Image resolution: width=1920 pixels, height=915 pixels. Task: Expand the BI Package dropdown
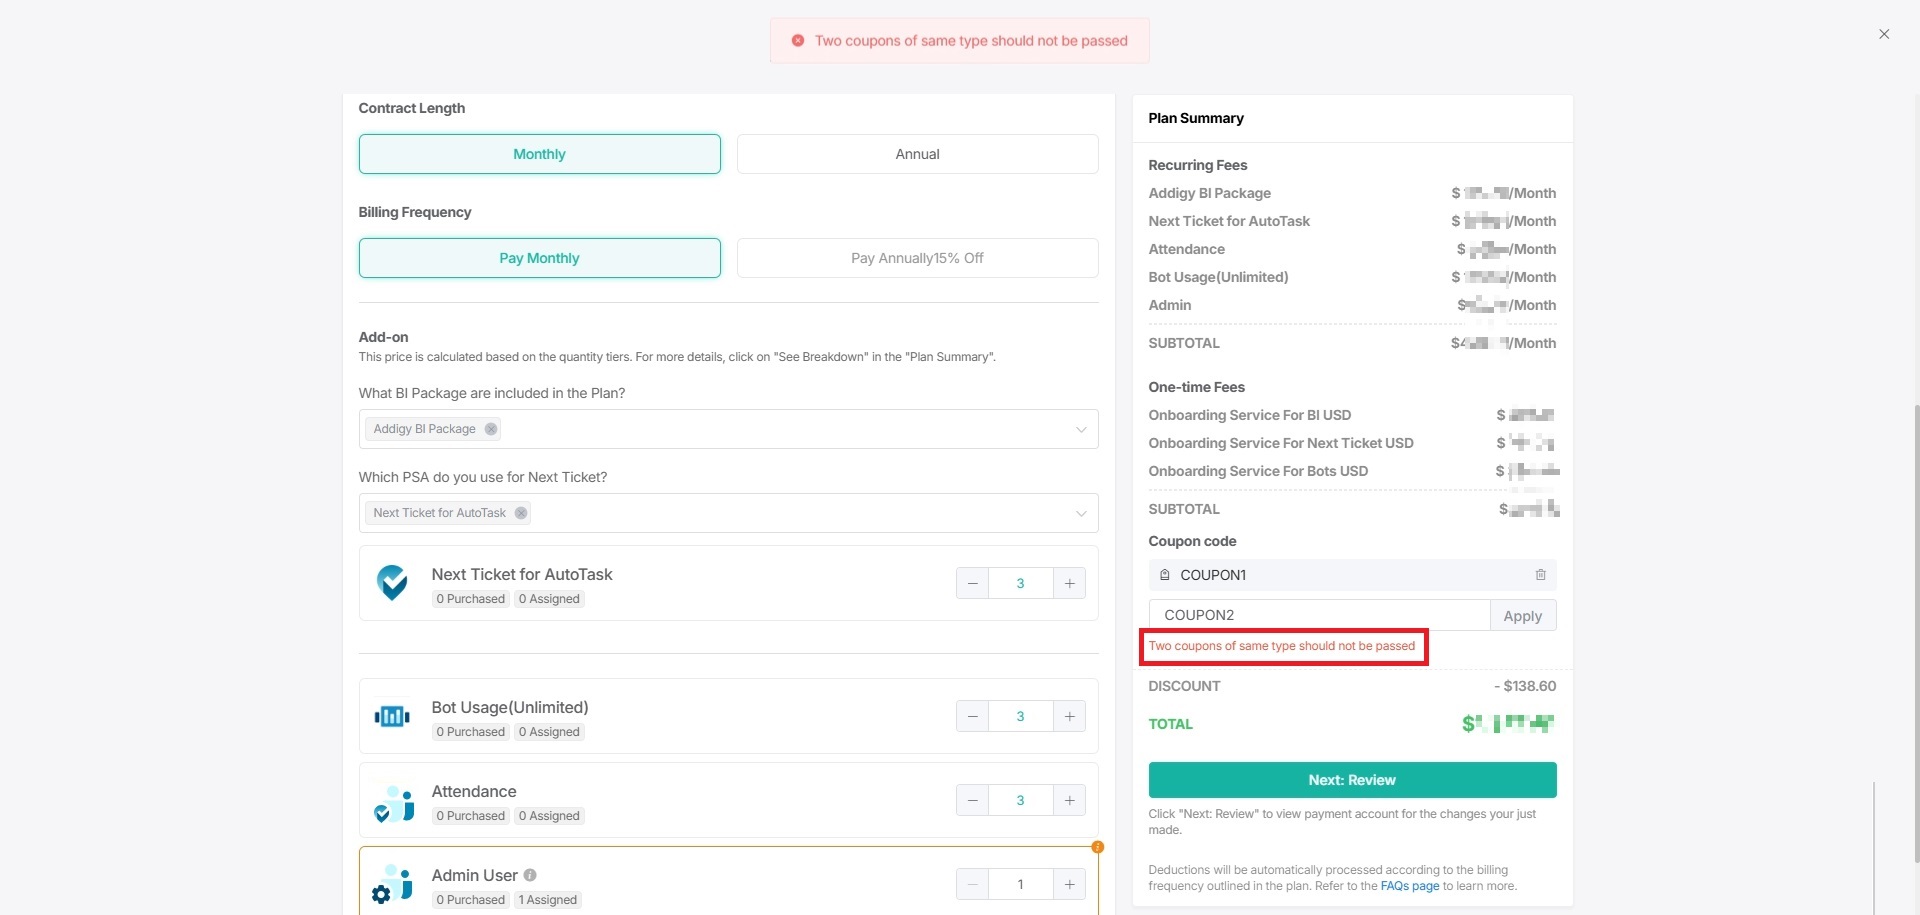pos(1080,429)
